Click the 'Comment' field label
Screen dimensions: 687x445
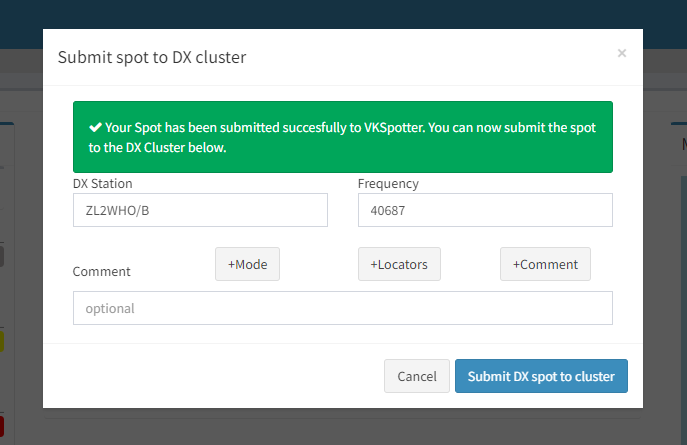click(x=102, y=271)
